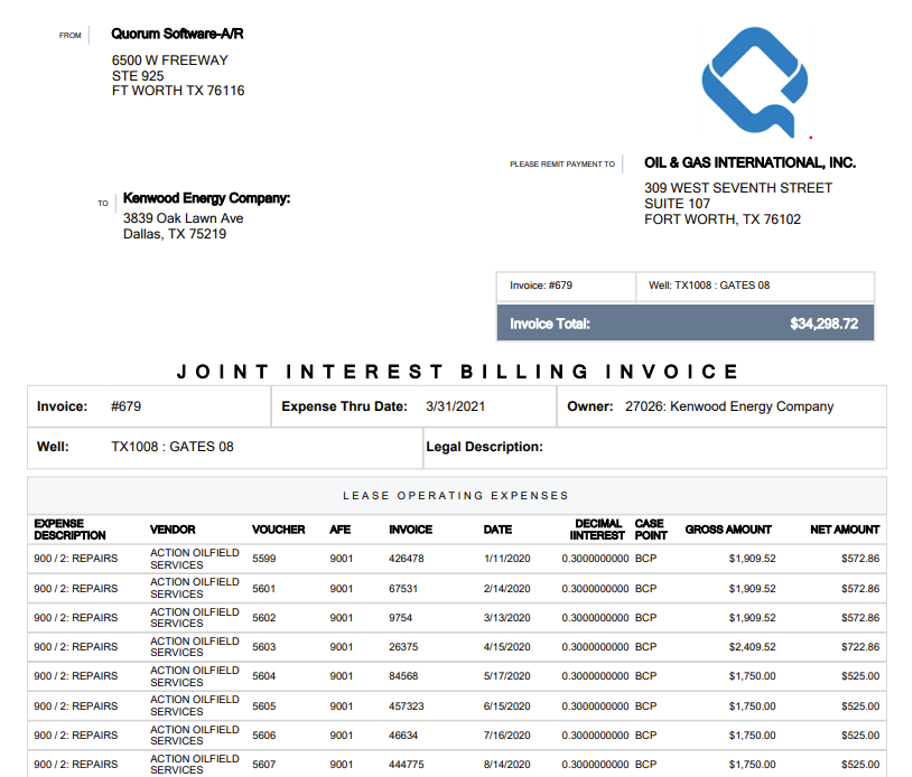
Task: Select the Expense Thru Date value 3/31/2021
Action: (455, 407)
